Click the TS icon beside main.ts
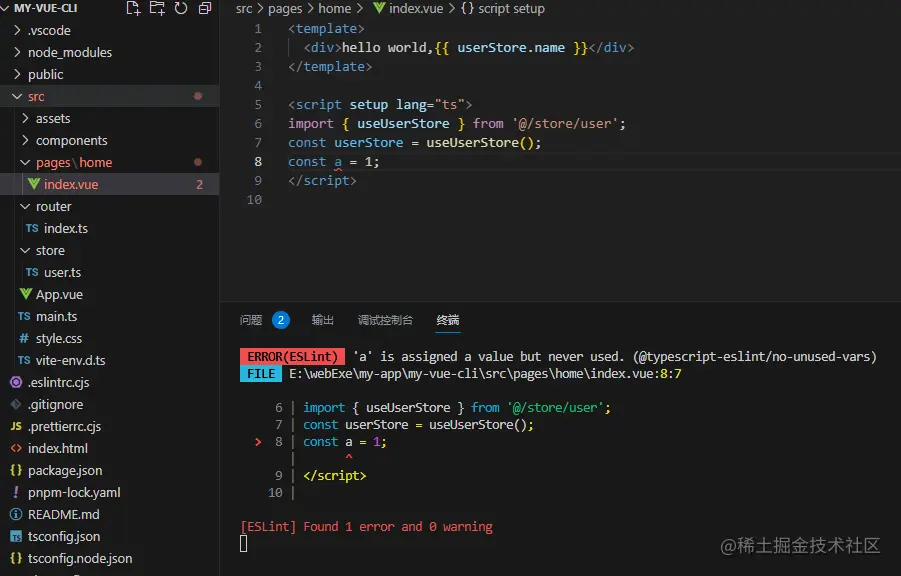This screenshot has height=576, width=901. pos(24,316)
